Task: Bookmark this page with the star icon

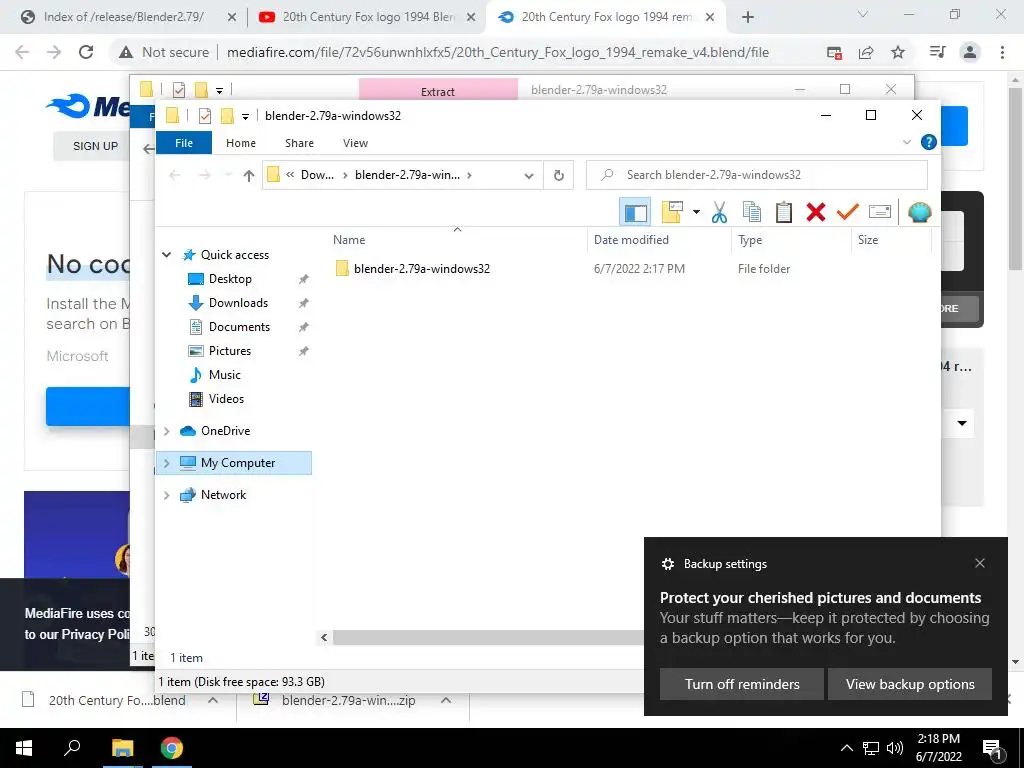Action: coord(898,52)
